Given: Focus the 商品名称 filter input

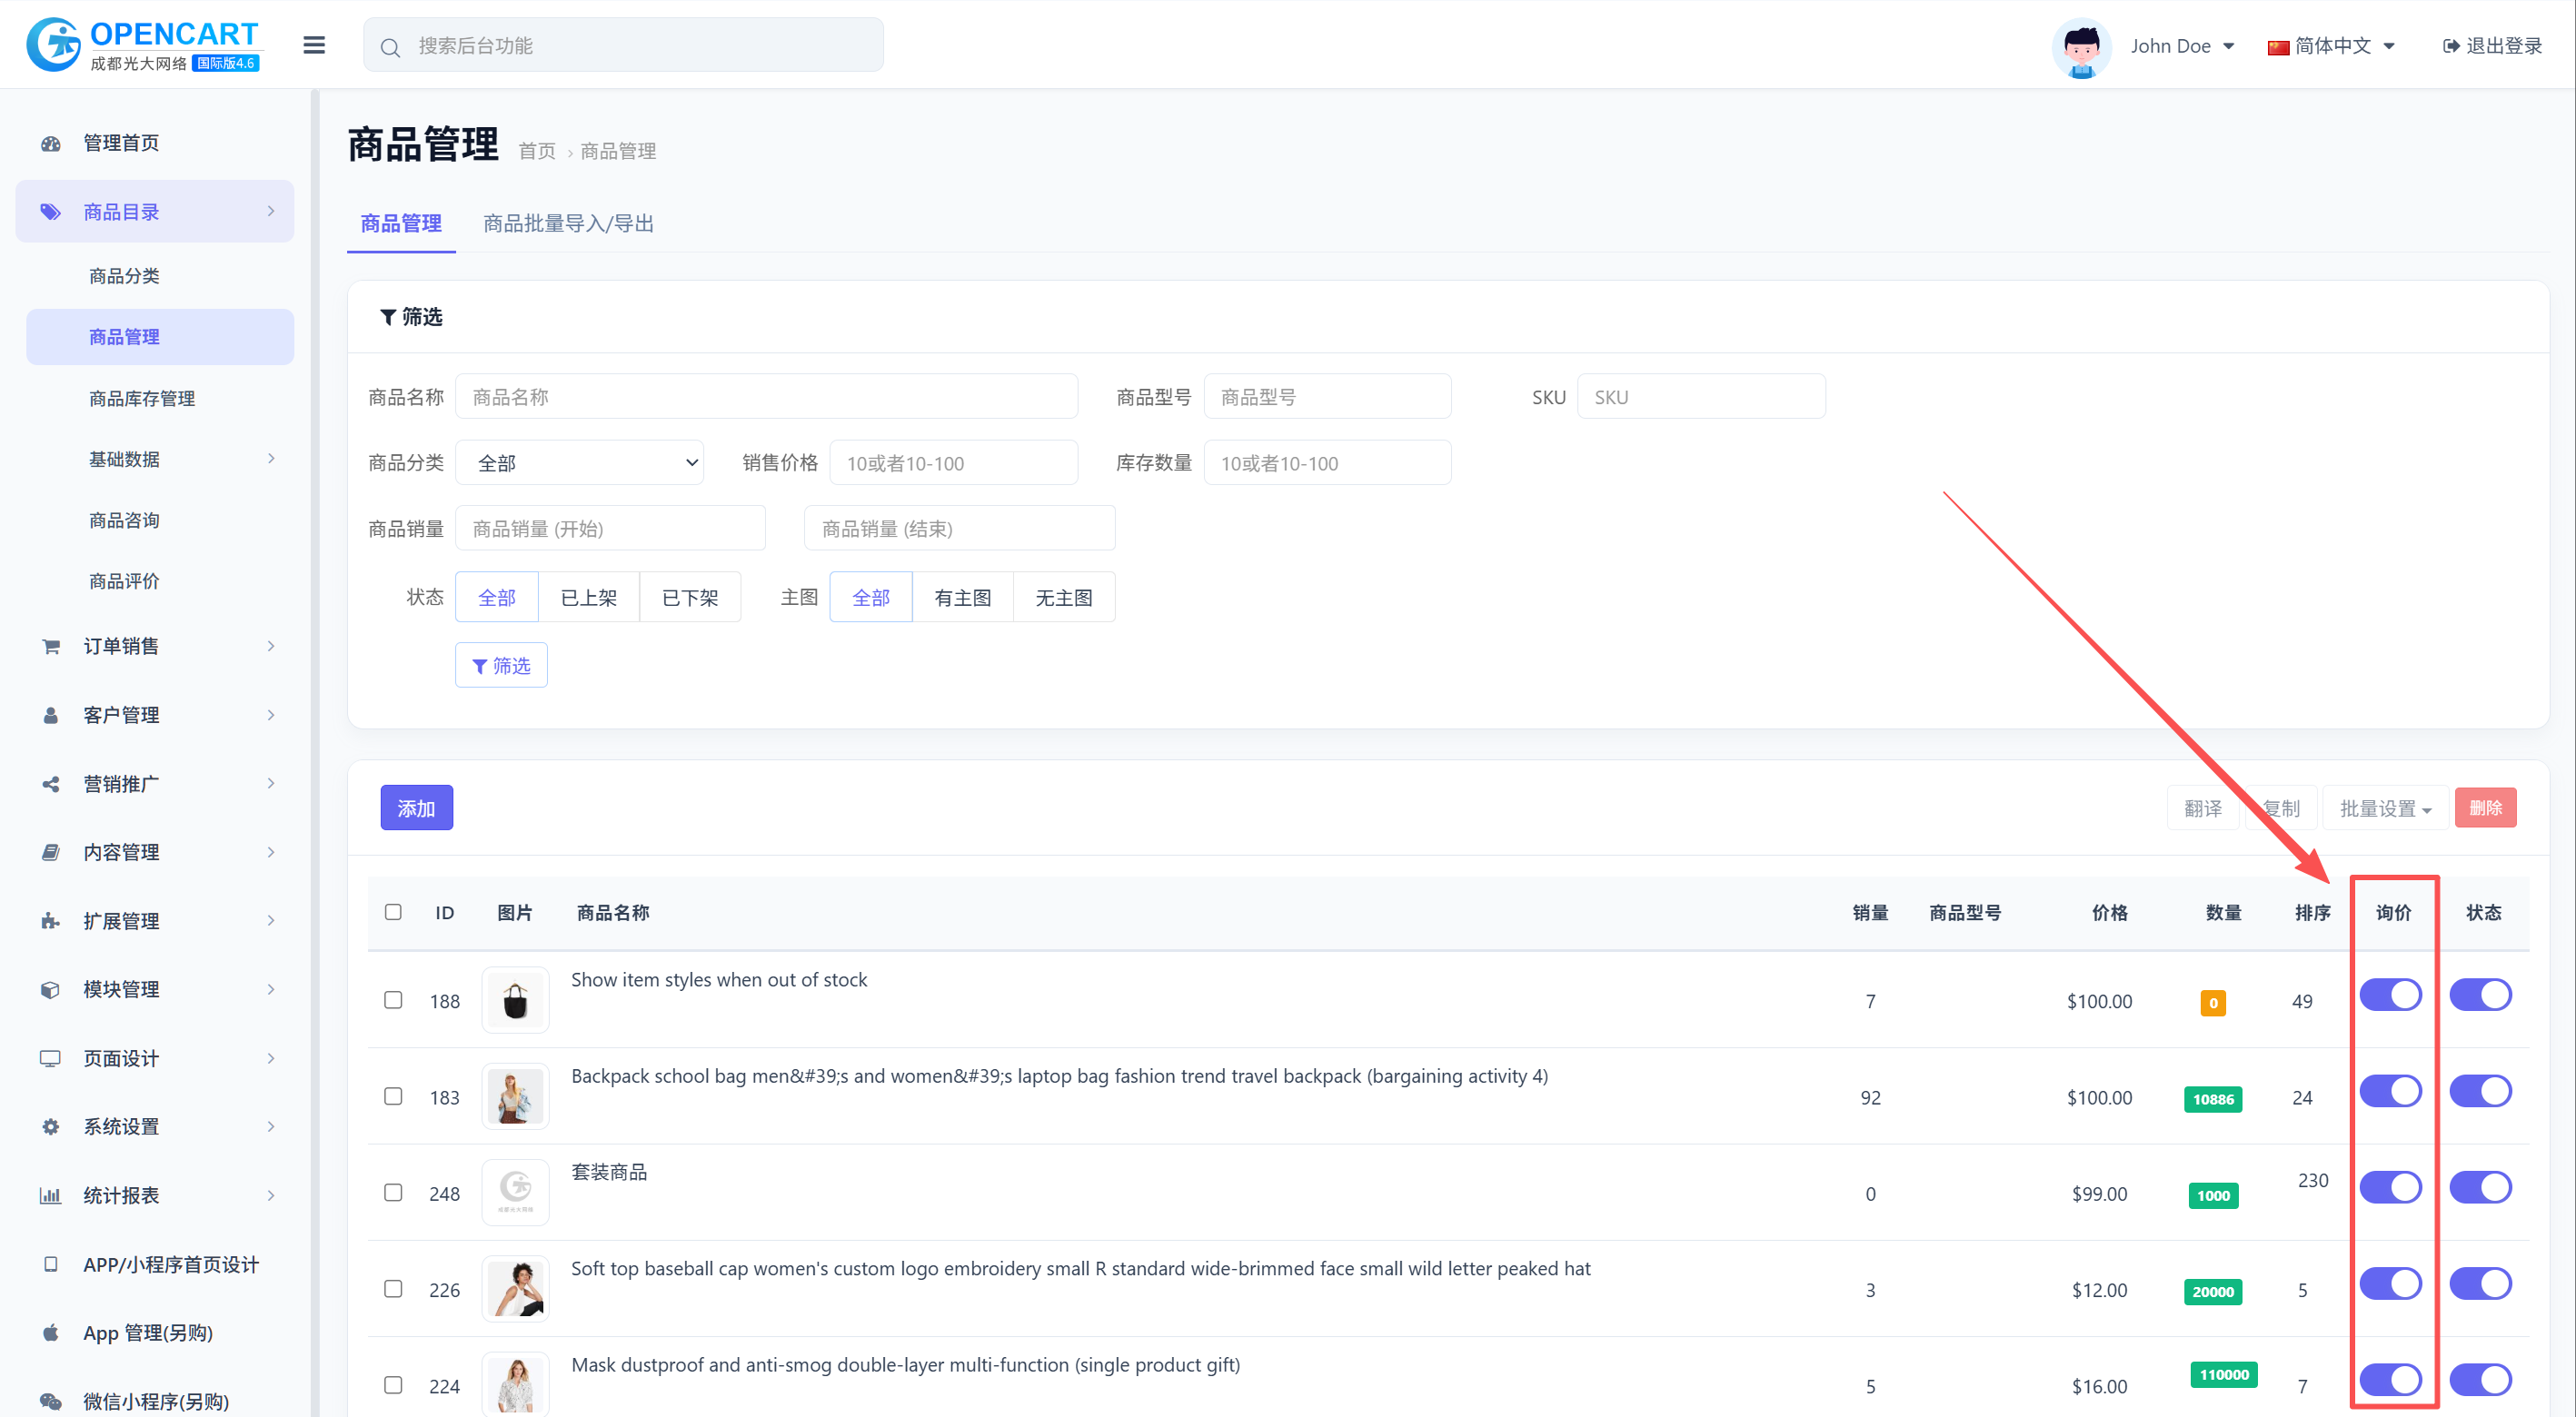Looking at the screenshot, I should coord(766,397).
